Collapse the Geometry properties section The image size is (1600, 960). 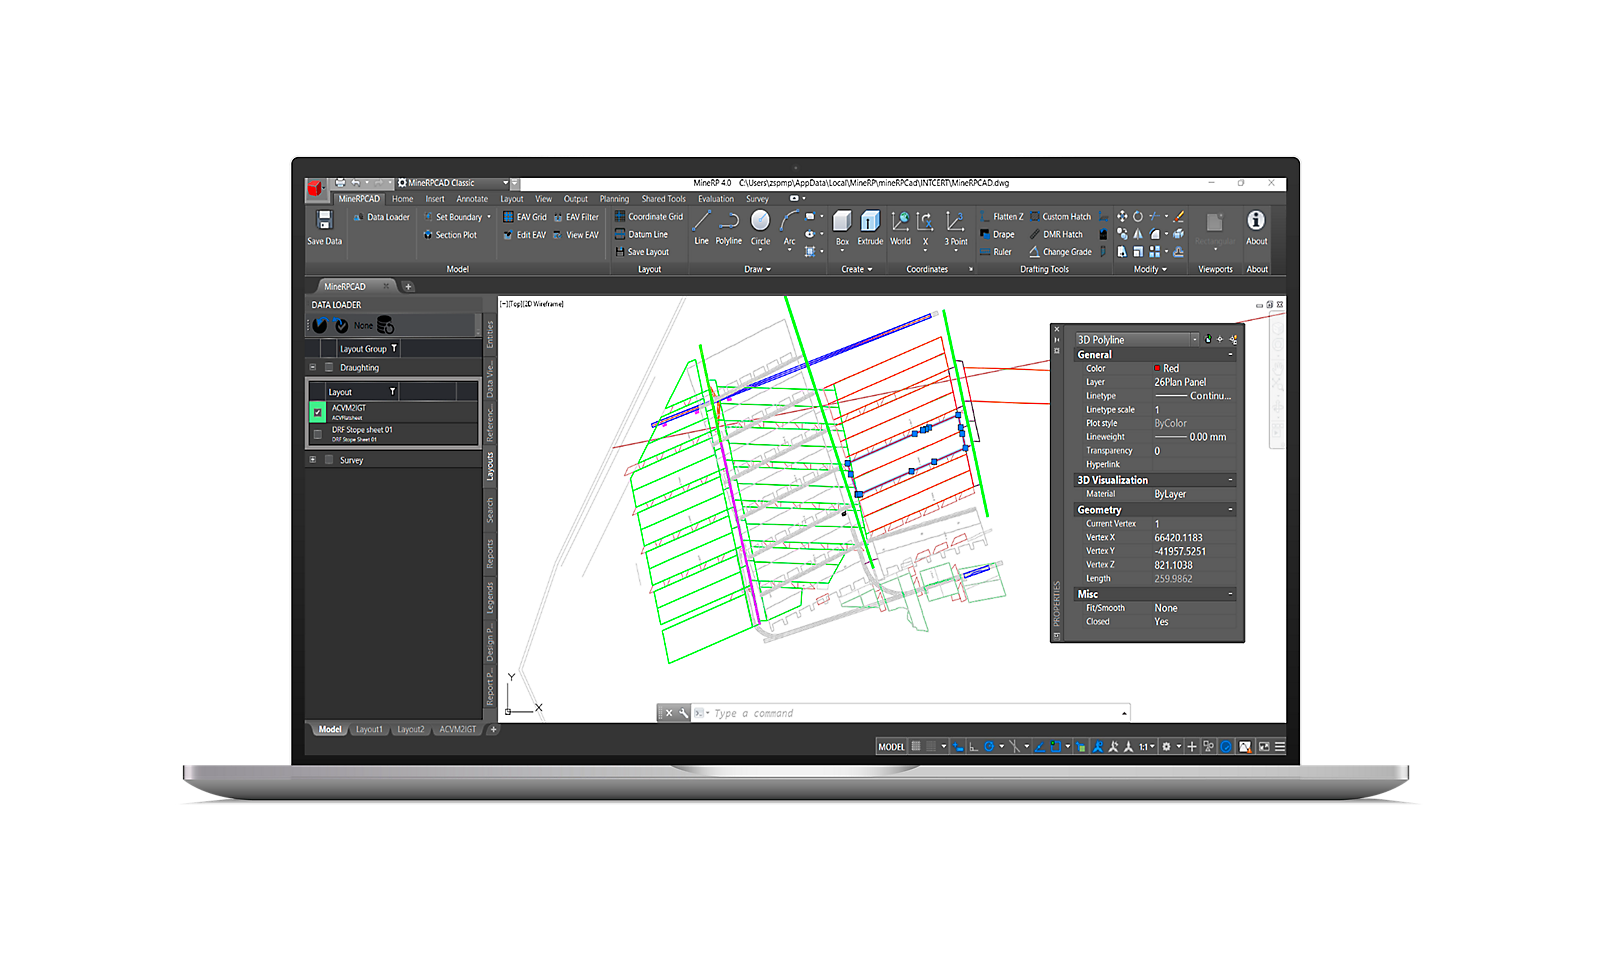click(1230, 509)
